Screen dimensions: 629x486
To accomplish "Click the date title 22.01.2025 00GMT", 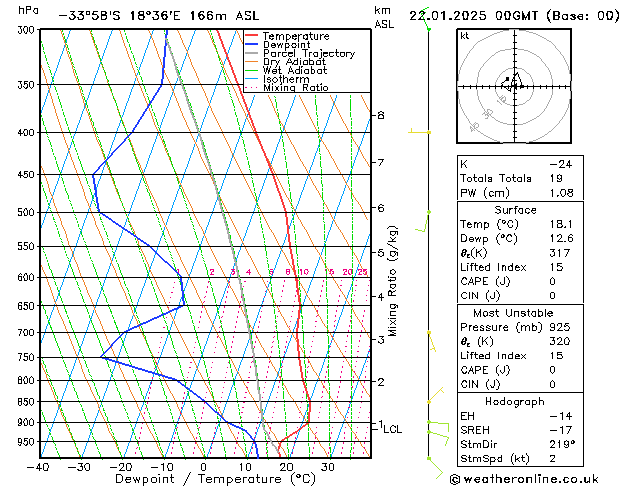I will (x=473, y=16).
